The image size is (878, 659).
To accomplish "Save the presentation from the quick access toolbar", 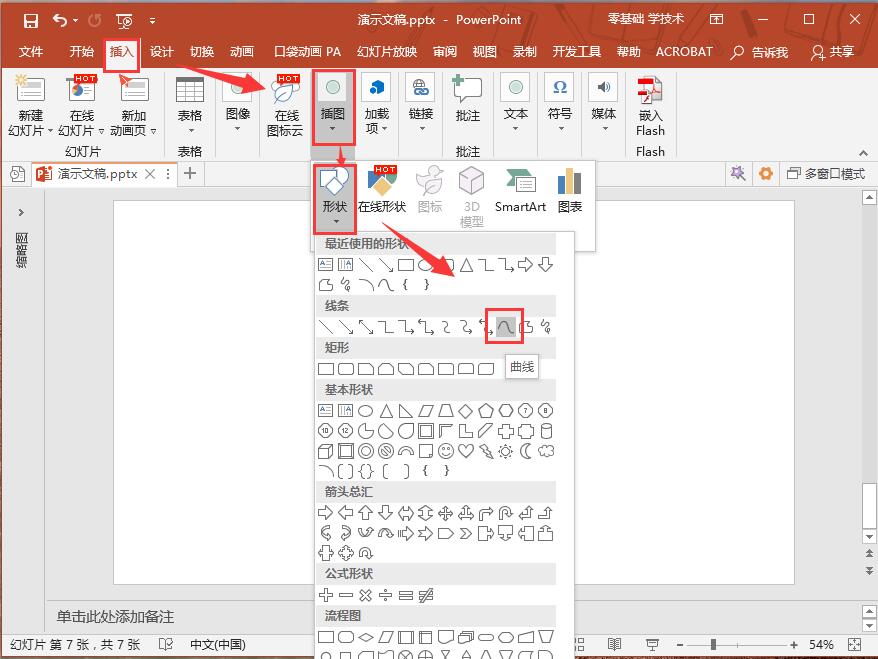I will click(31, 21).
